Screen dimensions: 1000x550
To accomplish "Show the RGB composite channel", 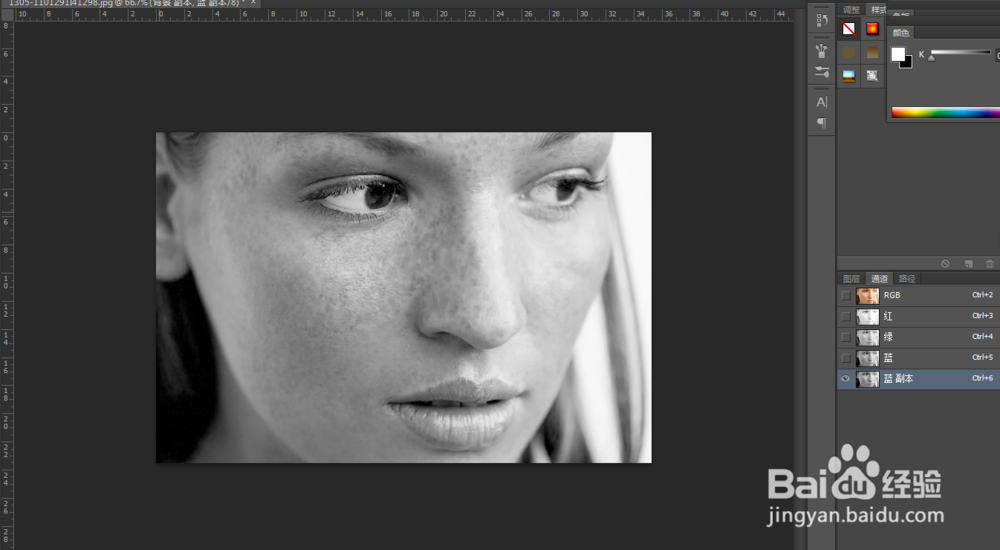I will [846, 295].
